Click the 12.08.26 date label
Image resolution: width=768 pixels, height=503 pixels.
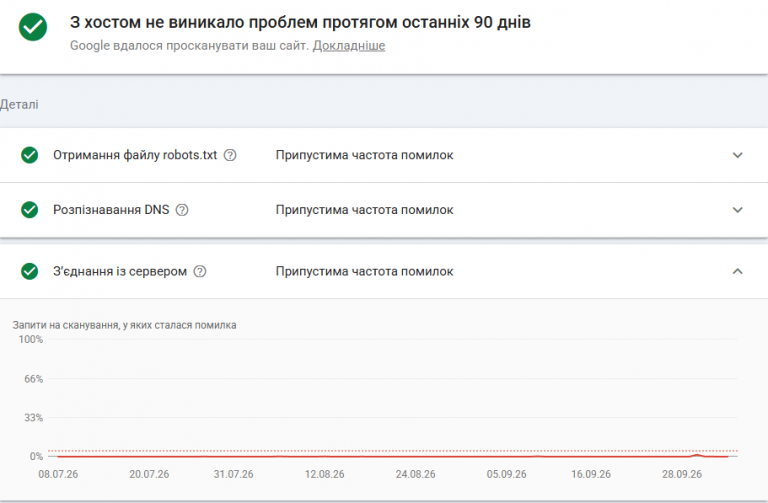point(325,475)
